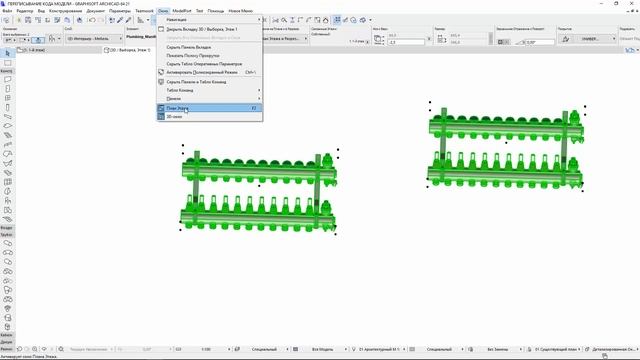This screenshot has height=360, width=640.
Task: Click the Pick Up Parameters eyedropper icon
Action: pyautogui.click(x=120, y=20)
